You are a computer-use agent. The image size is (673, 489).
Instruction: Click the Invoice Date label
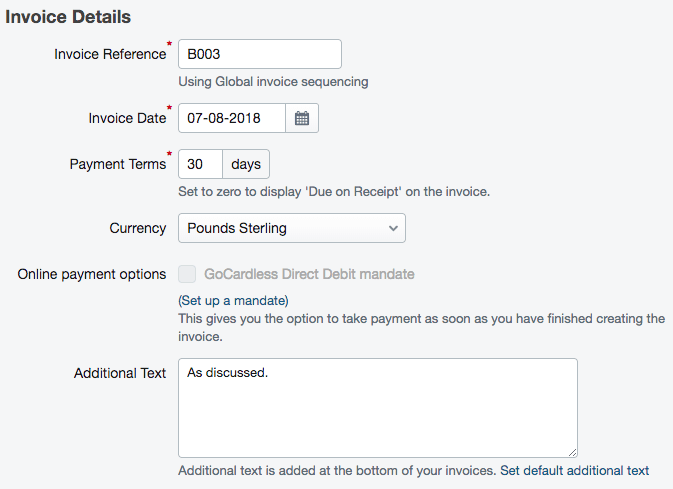click(x=127, y=118)
